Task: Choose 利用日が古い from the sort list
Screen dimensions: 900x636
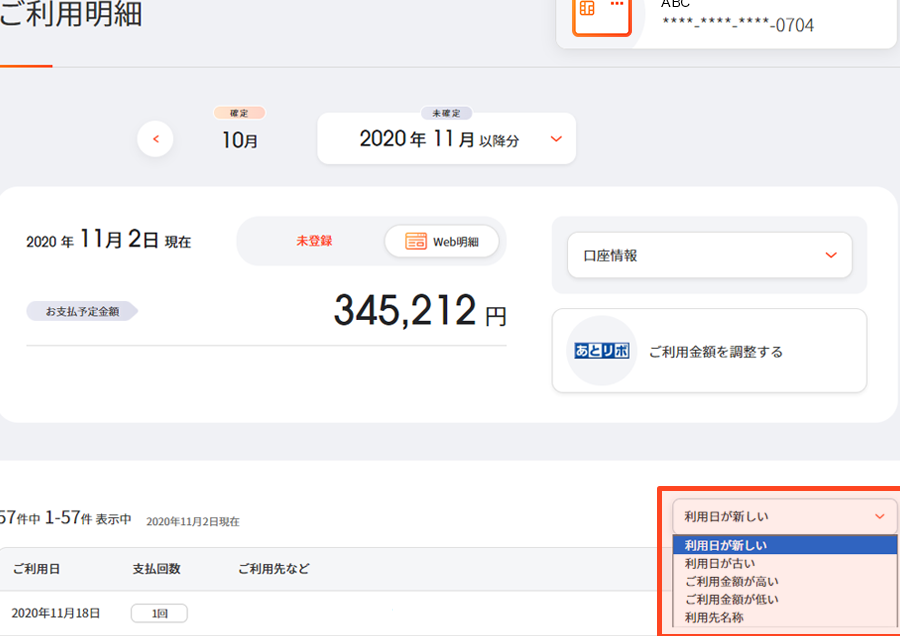Action: (x=720, y=563)
